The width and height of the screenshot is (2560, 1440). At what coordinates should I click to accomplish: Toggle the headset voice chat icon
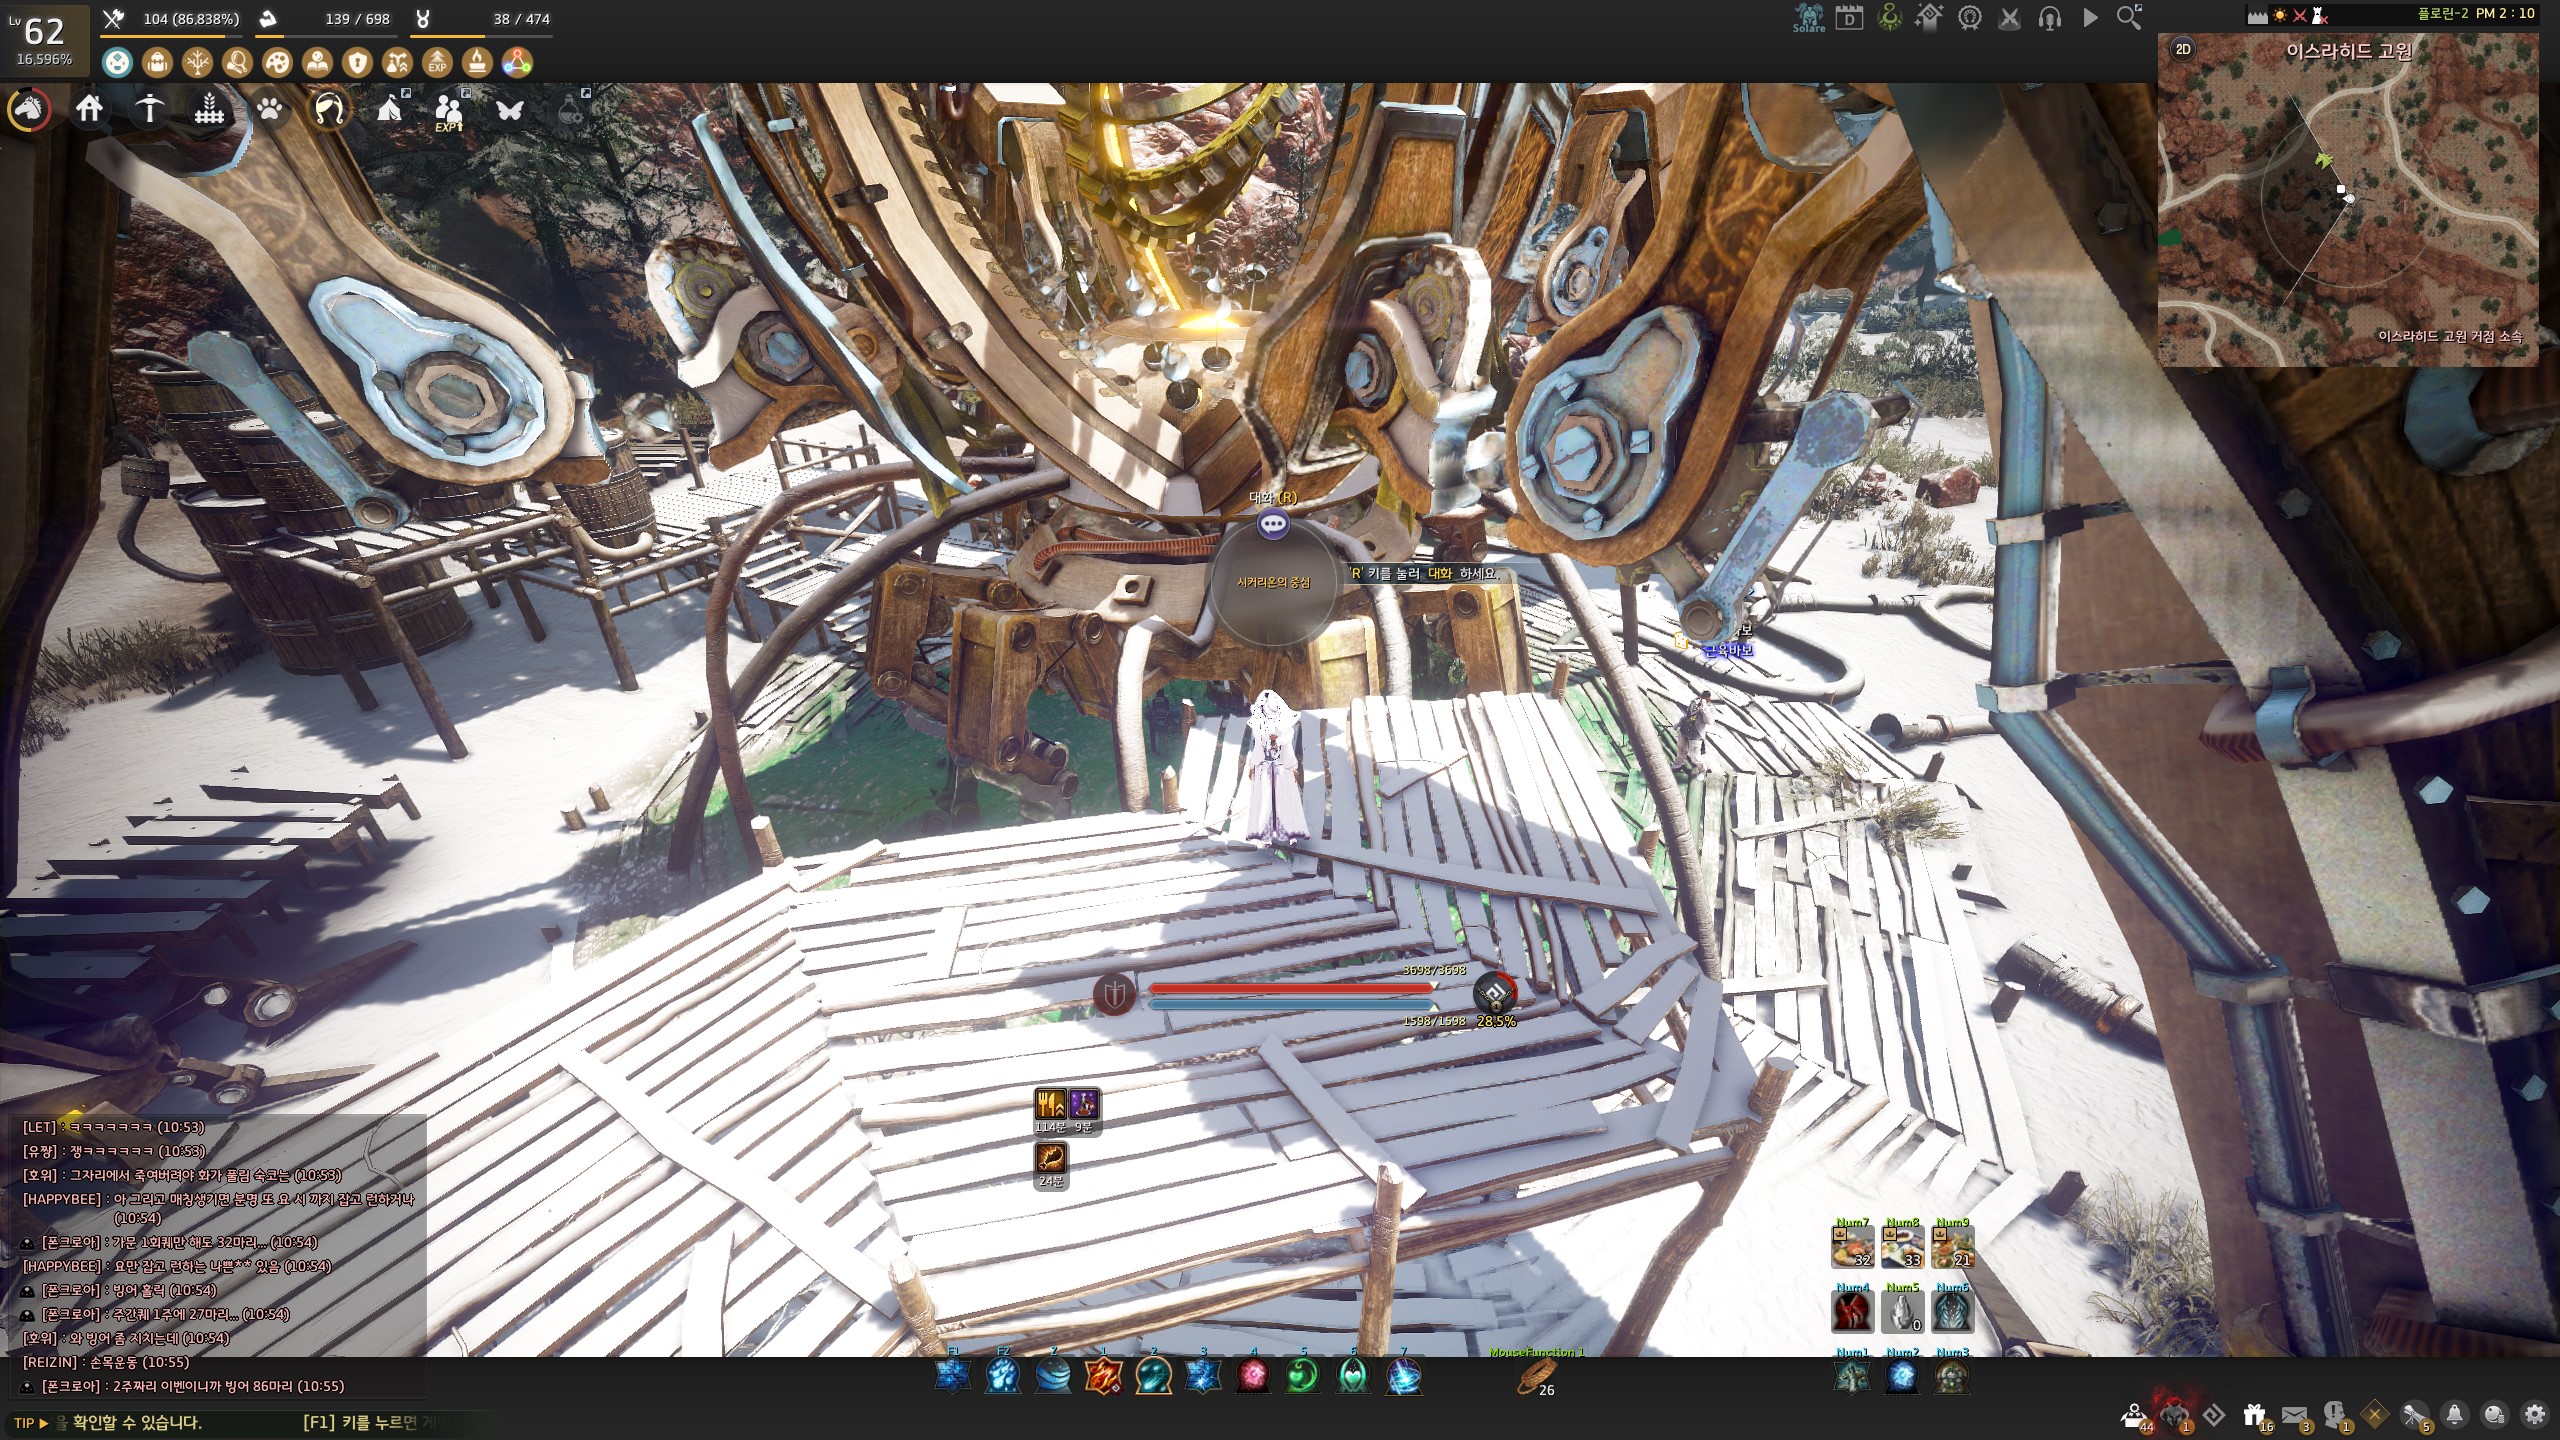click(2049, 18)
